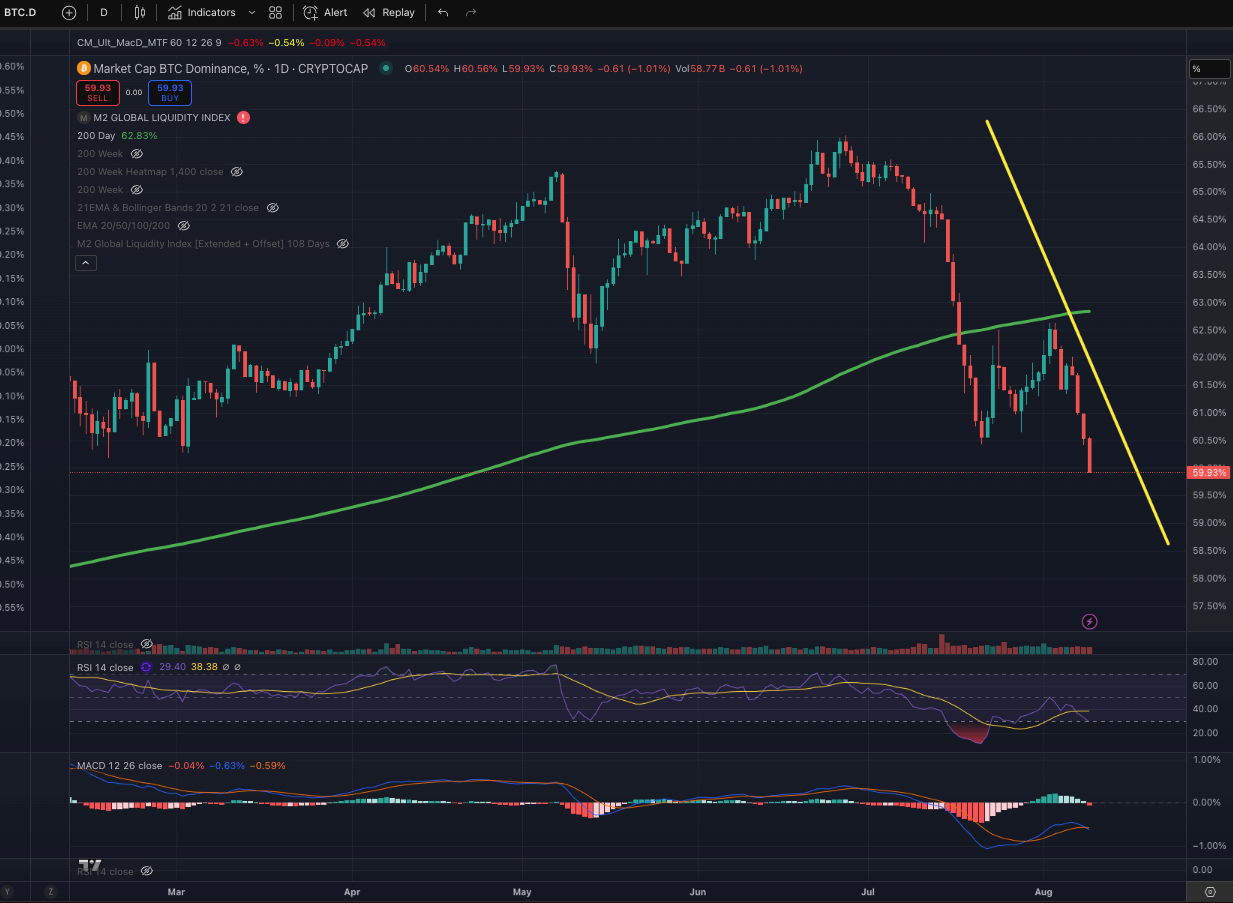Select the CM_Ult_MacD_MTF indicator legend
This screenshot has width=1233, height=903.
pos(149,42)
